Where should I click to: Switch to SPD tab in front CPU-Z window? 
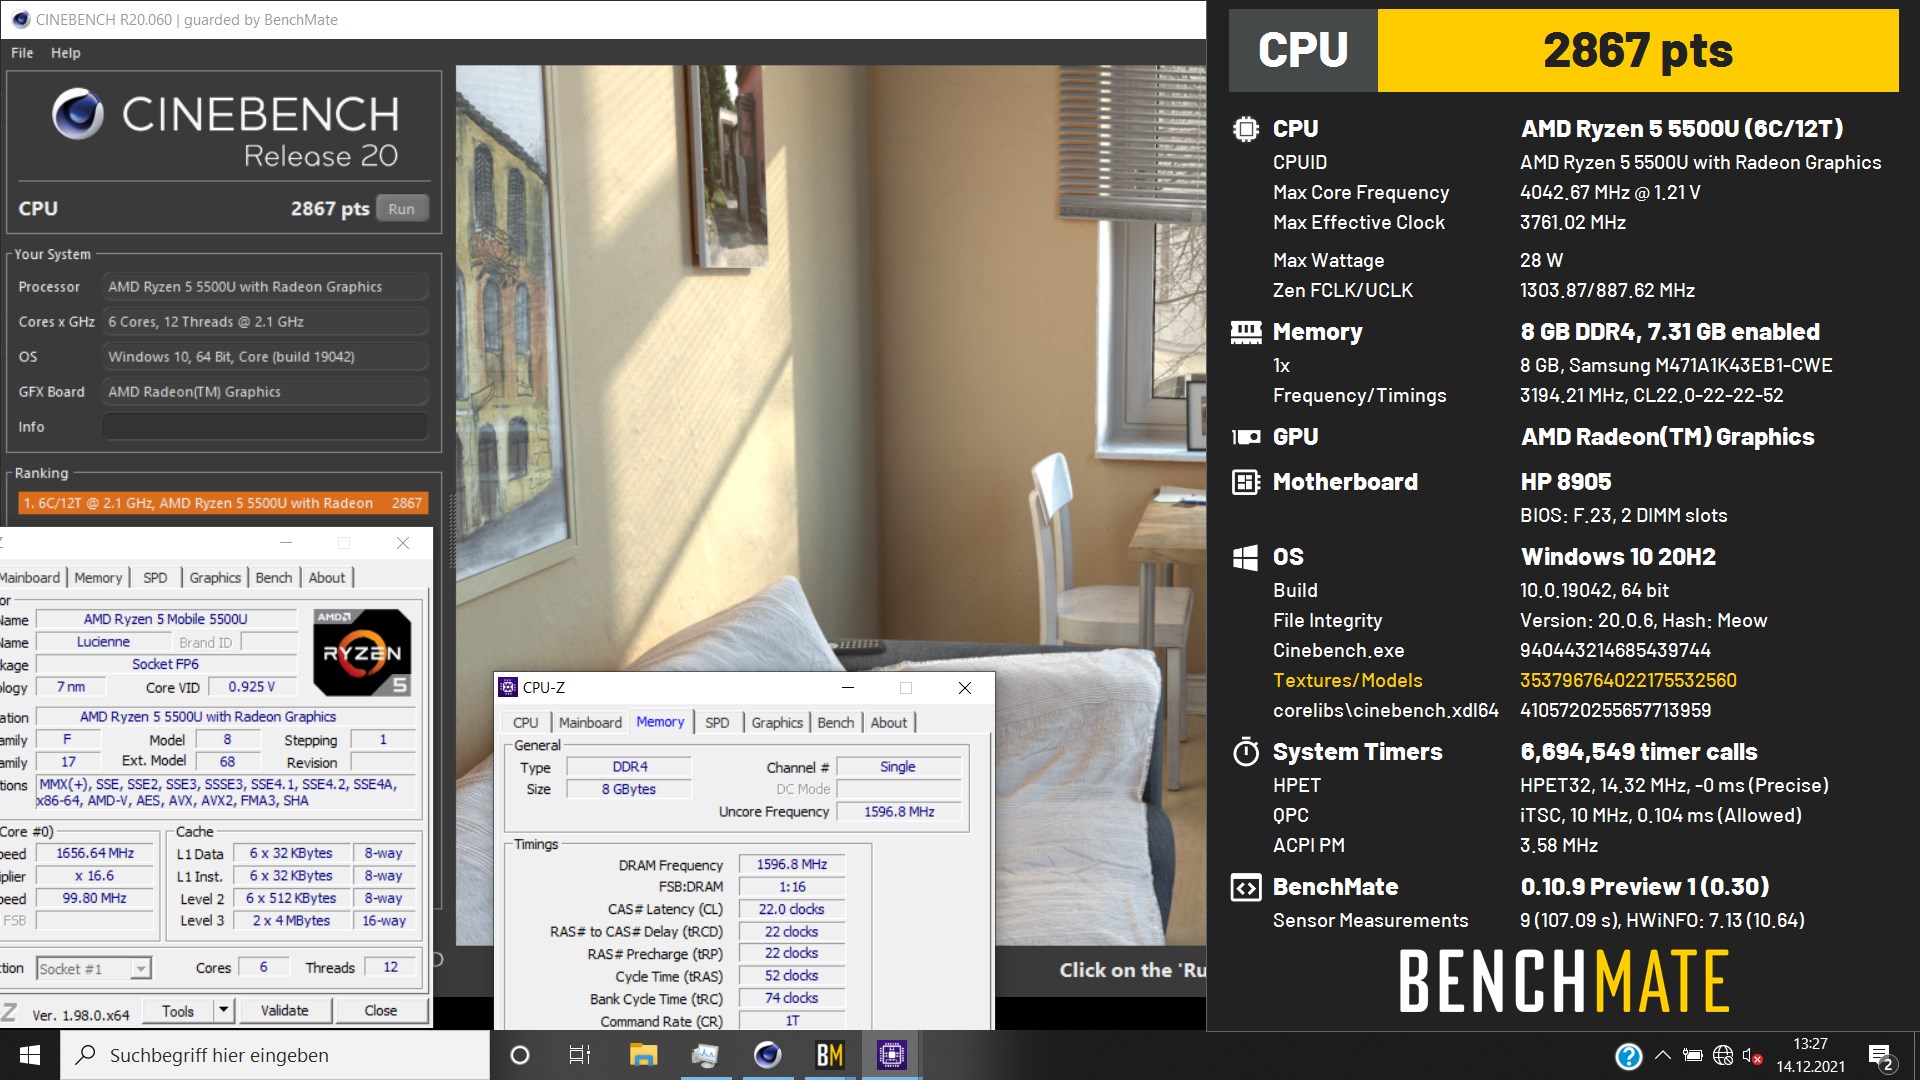pos(717,723)
